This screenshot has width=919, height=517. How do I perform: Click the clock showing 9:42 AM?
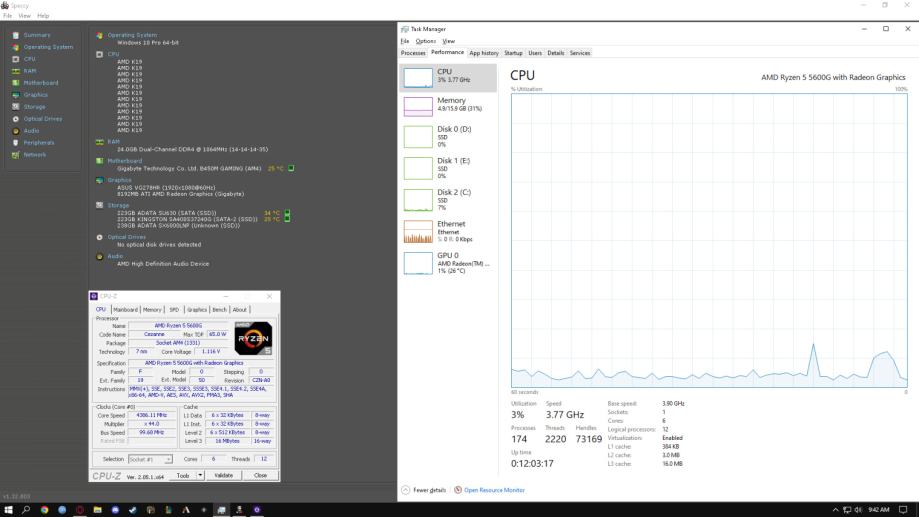click(x=879, y=510)
